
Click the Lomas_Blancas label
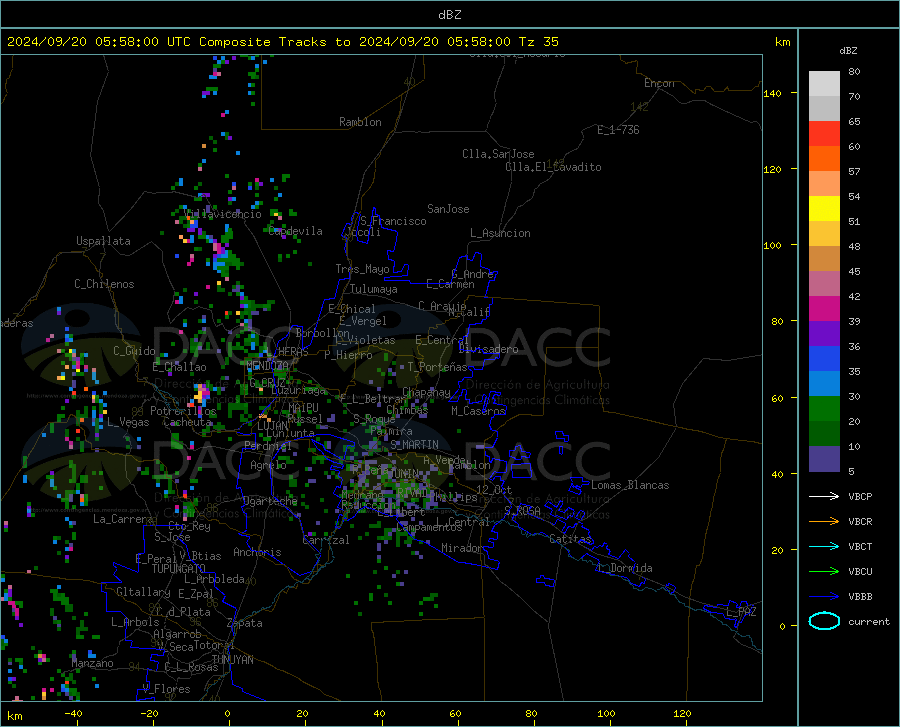[630, 485]
